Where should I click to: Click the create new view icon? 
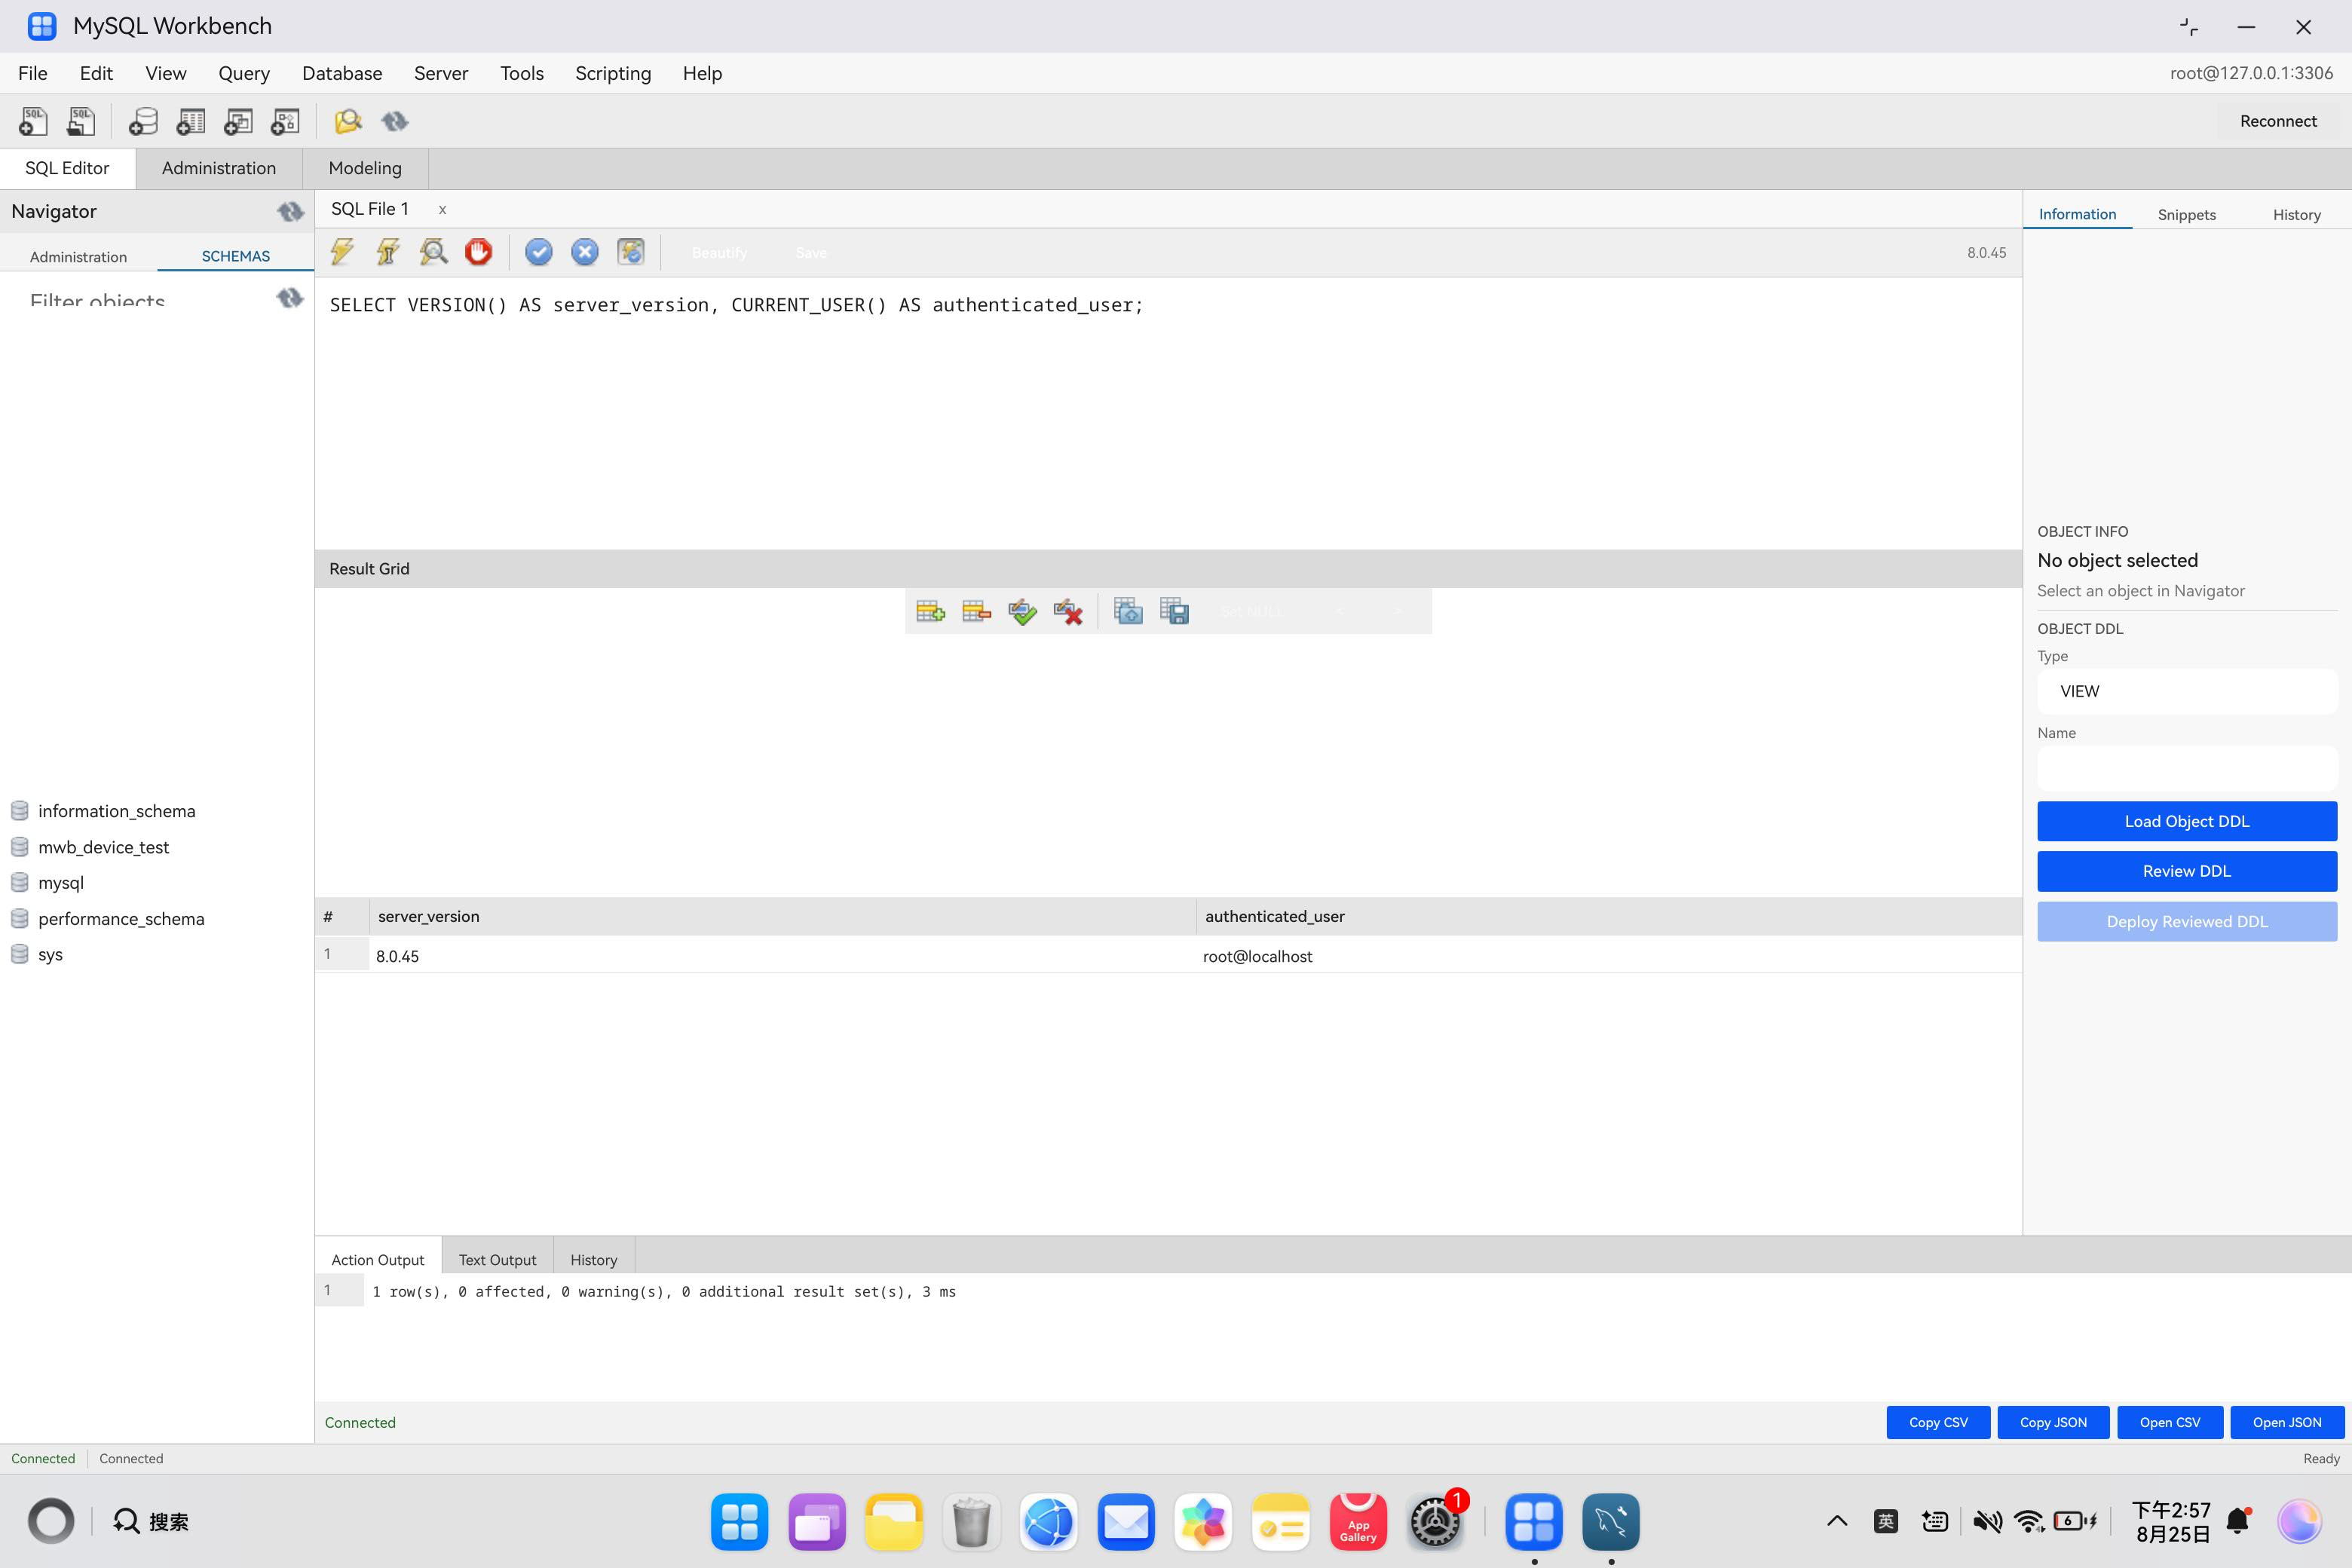coord(238,121)
